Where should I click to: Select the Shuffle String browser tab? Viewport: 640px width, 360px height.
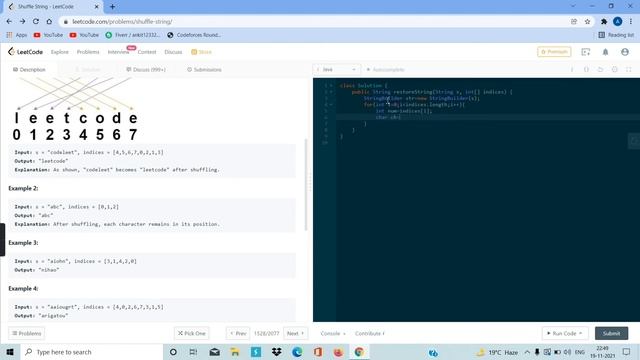[53, 7]
